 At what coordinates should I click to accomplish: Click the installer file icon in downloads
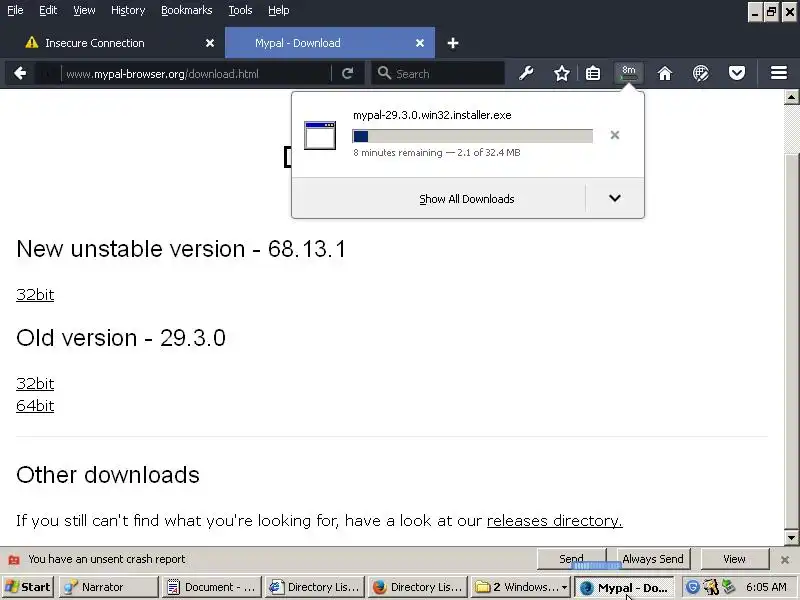click(320, 135)
